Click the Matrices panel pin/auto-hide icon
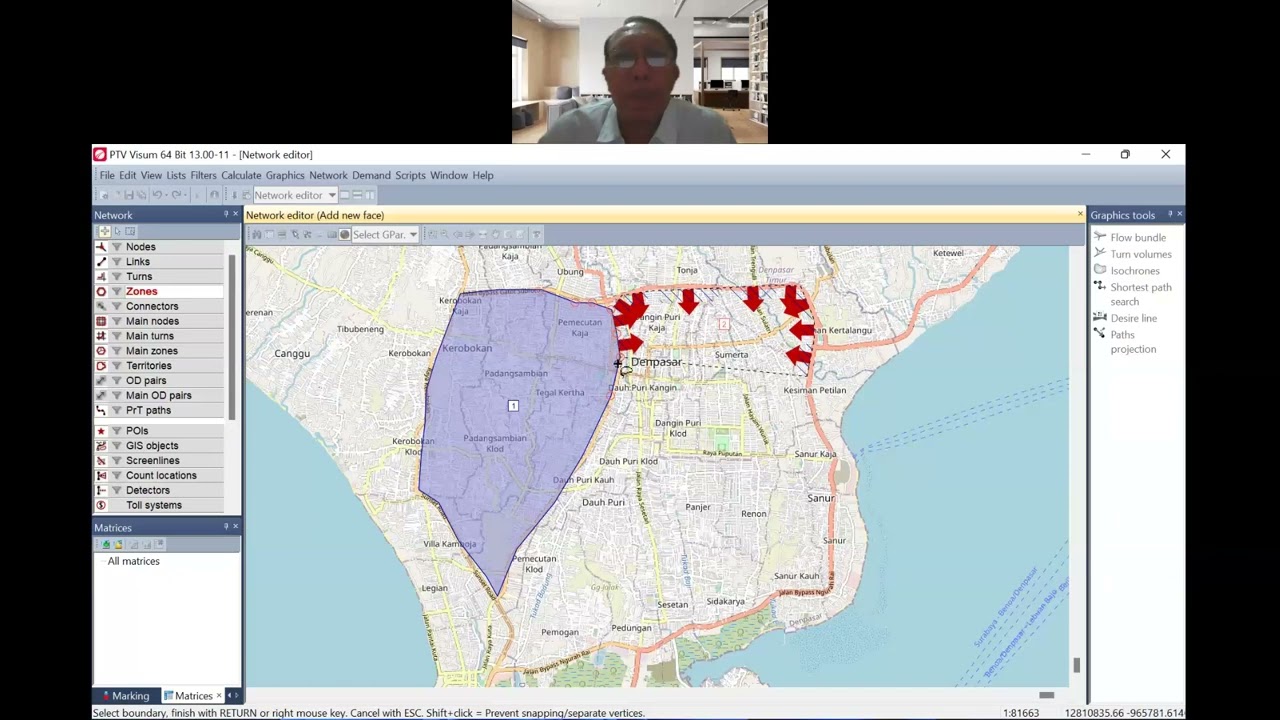This screenshot has height=720, width=1280. click(226, 527)
